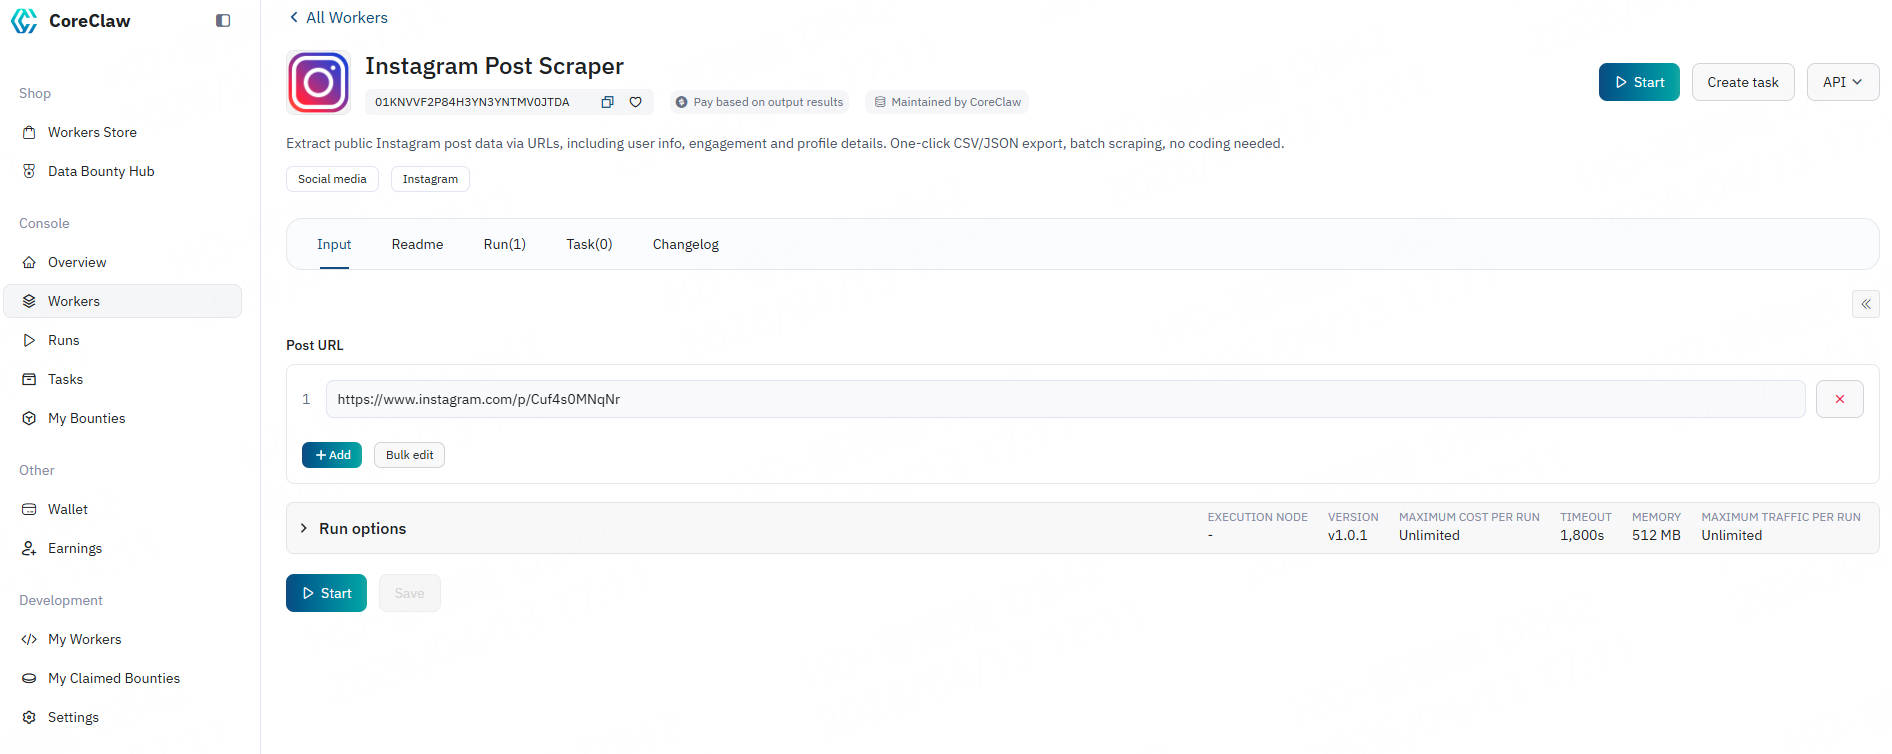The height and width of the screenshot is (754, 1892).
Task: Open the API dropdown
Action: click(x=1842, y=82)
